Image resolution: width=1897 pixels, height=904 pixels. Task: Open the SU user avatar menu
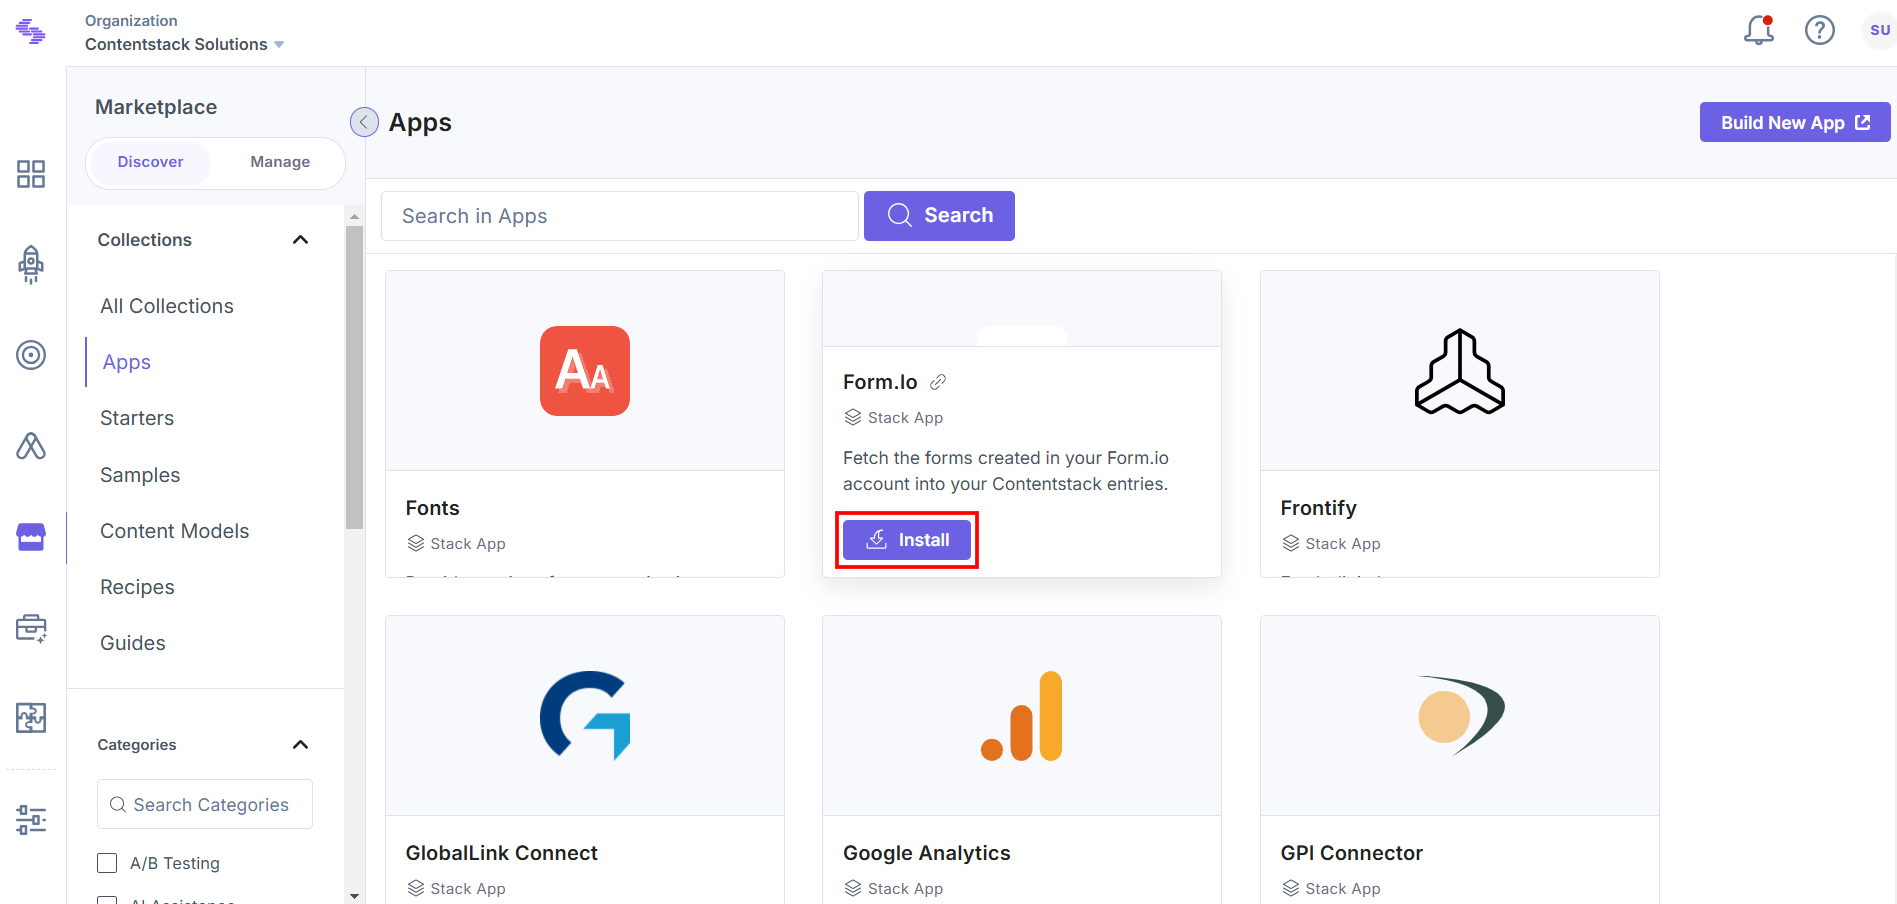click(x=1880, y=30)
